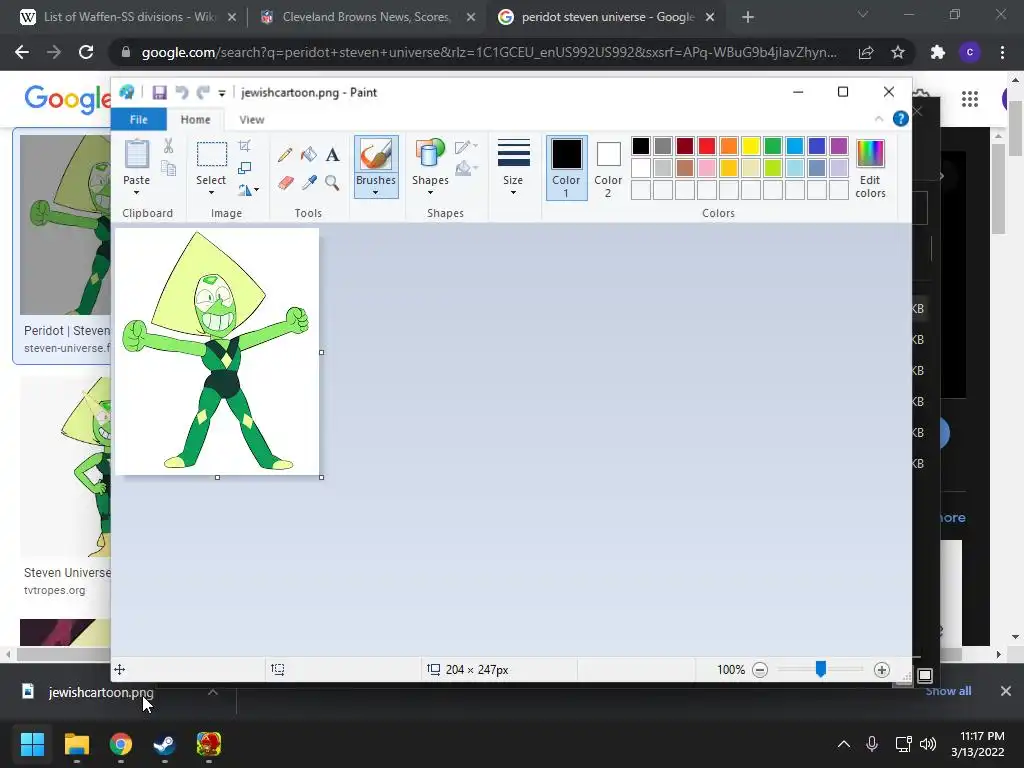
Task: Click the zoom out minus button in Paint
Action: coord(760,670)
